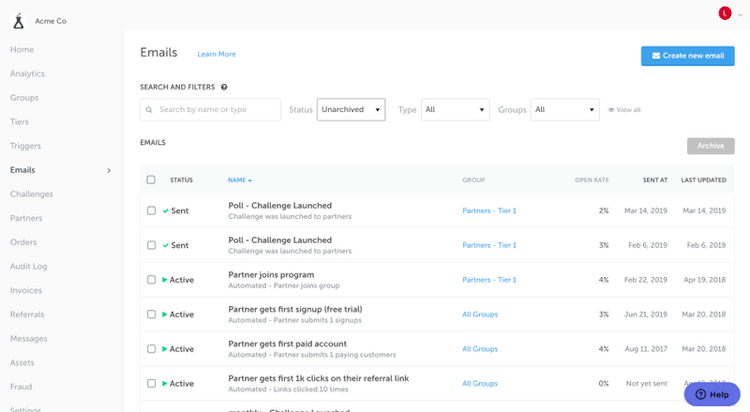Open Tiers in sidebar
Screen dimensions: 750x412
click(19, 122)
